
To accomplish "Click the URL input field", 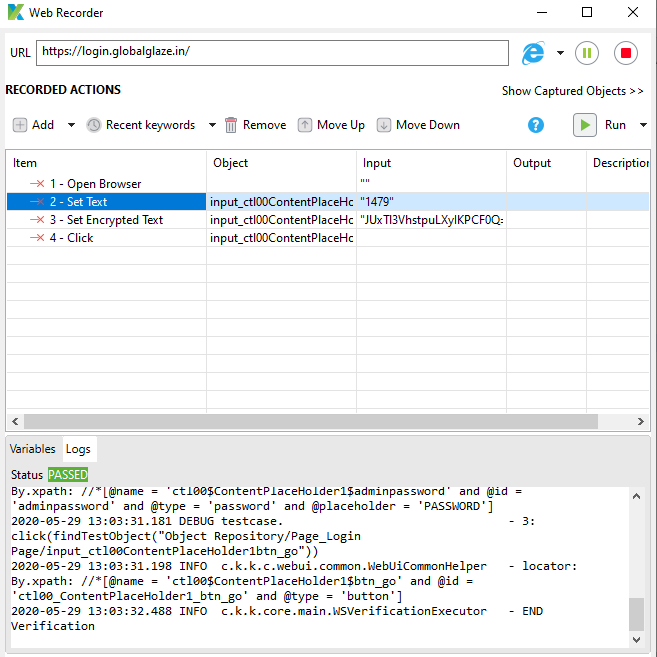I will tap(272, 53).
